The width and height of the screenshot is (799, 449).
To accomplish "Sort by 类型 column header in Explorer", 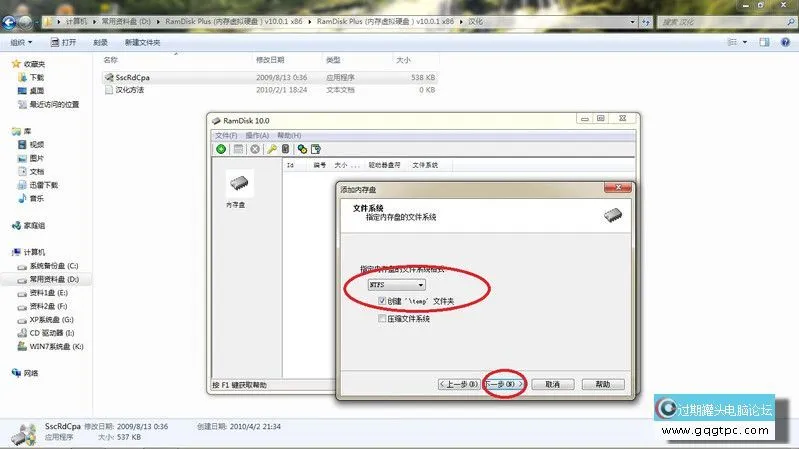I will (333, 60).
